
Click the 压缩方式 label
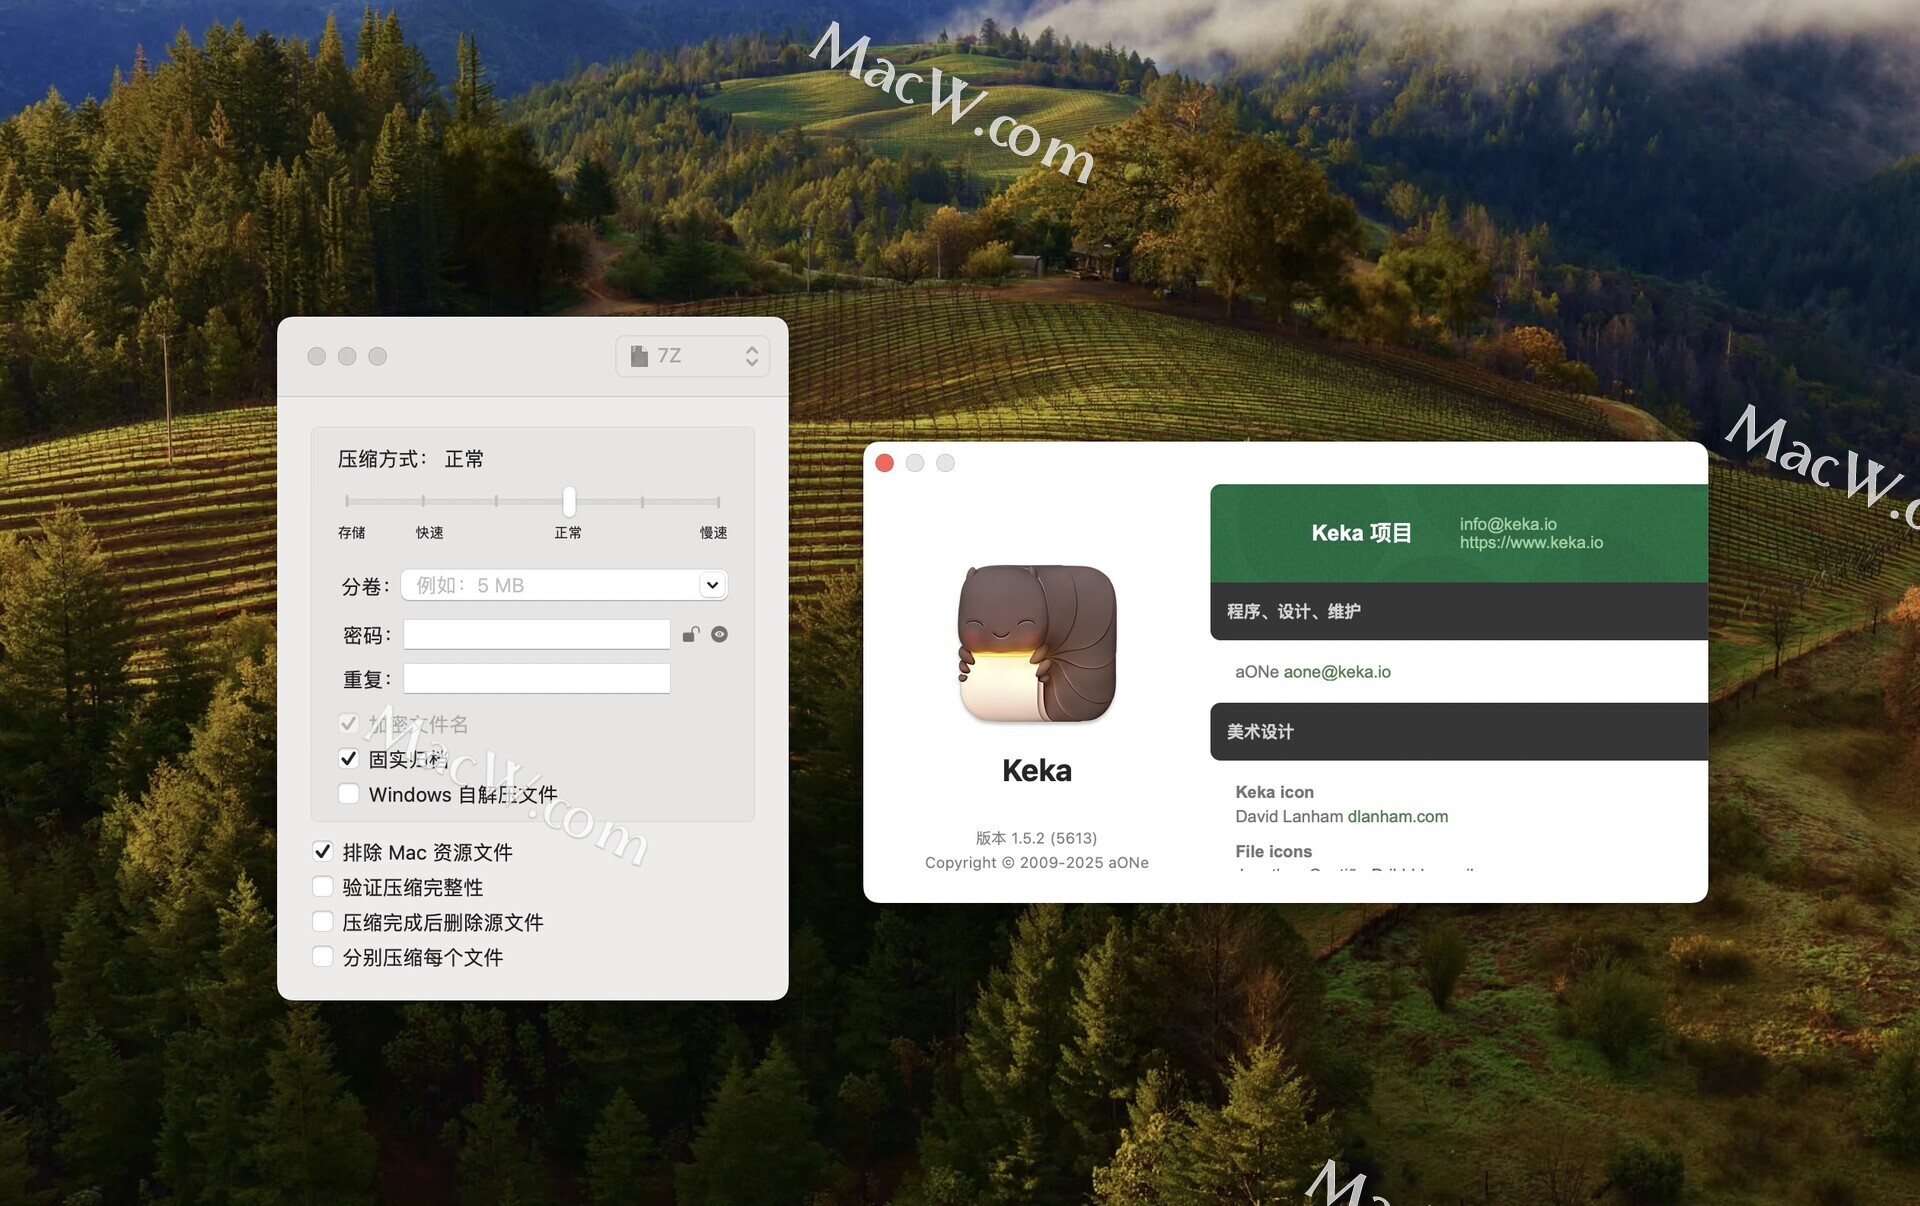[382, 459]
